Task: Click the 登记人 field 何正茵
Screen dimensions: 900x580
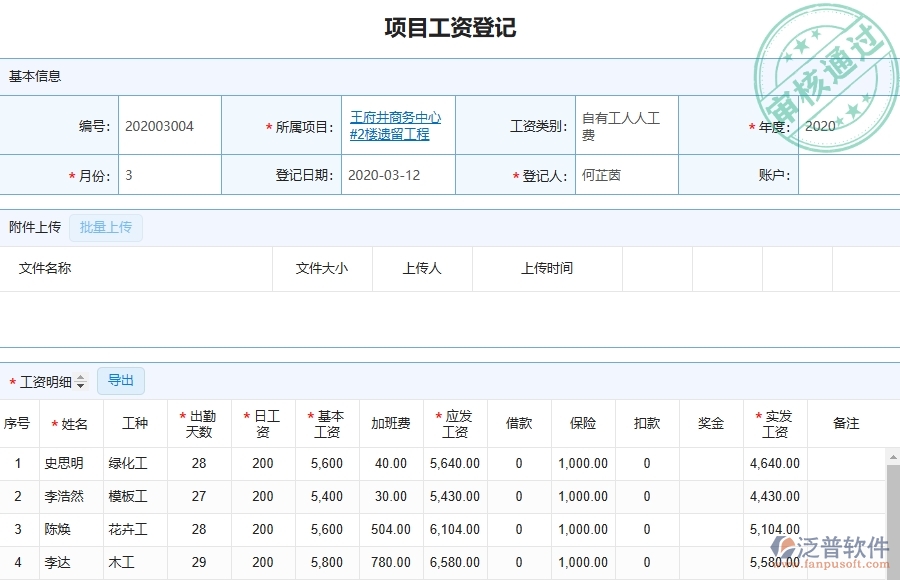Action: pos(620,174)
